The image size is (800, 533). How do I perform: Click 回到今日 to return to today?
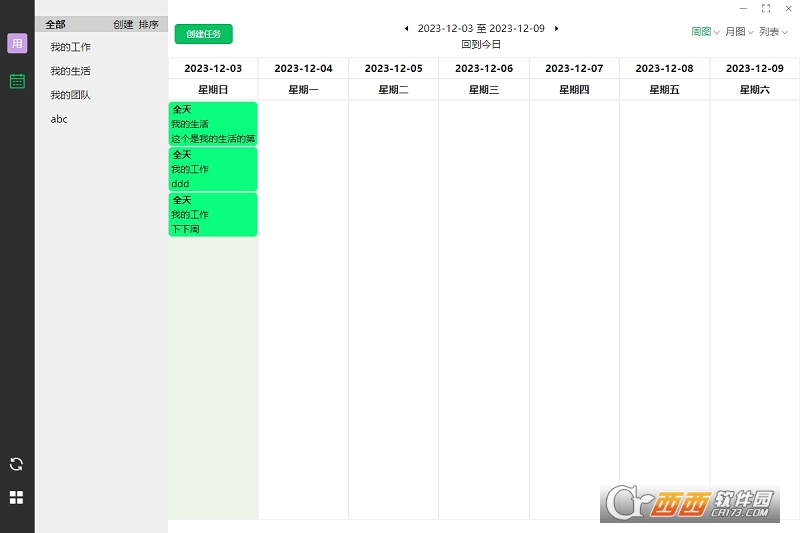481,44
